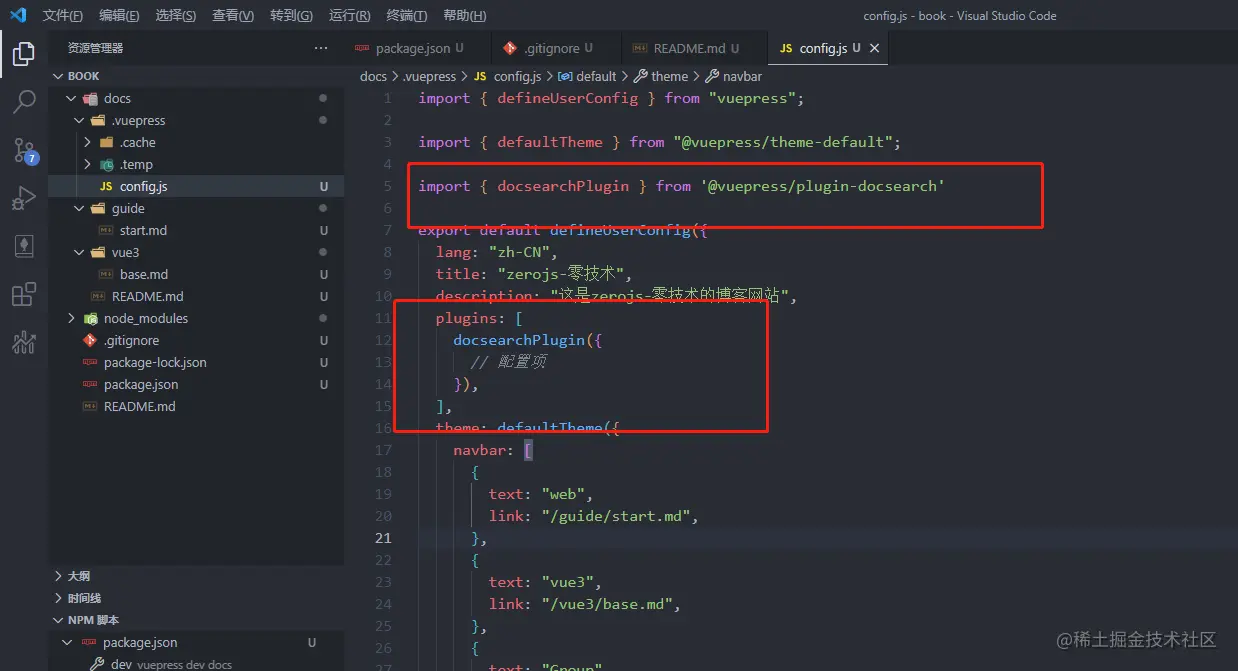
Task: Click "/guide/start.md" link string
Action: (619, 516)
